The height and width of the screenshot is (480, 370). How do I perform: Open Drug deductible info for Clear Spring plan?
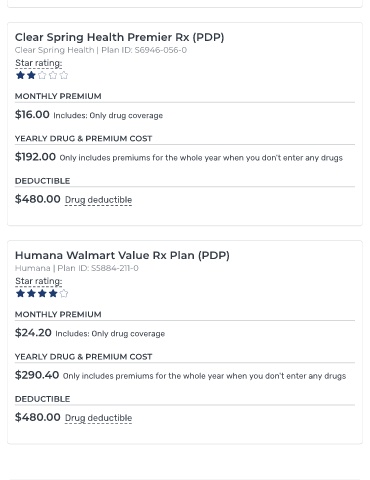tap(98, 200)
